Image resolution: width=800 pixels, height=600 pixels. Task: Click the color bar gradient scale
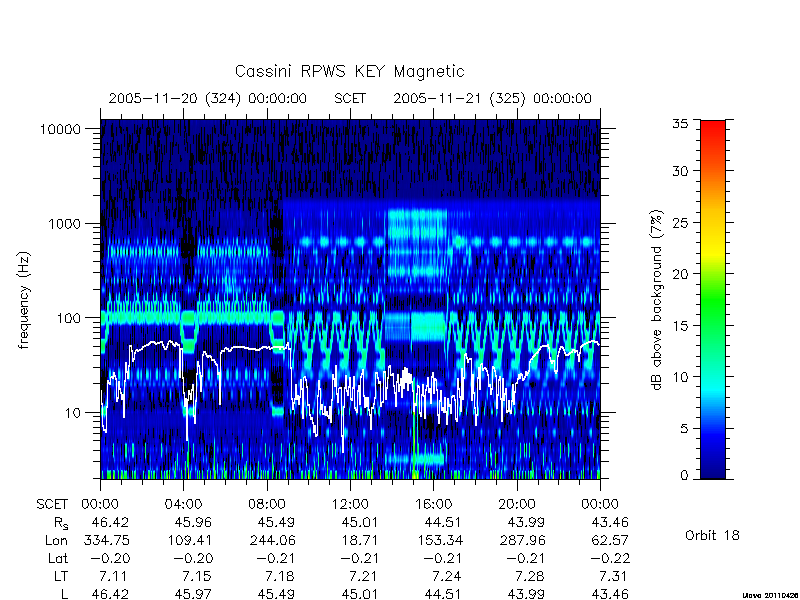(713, 299)
